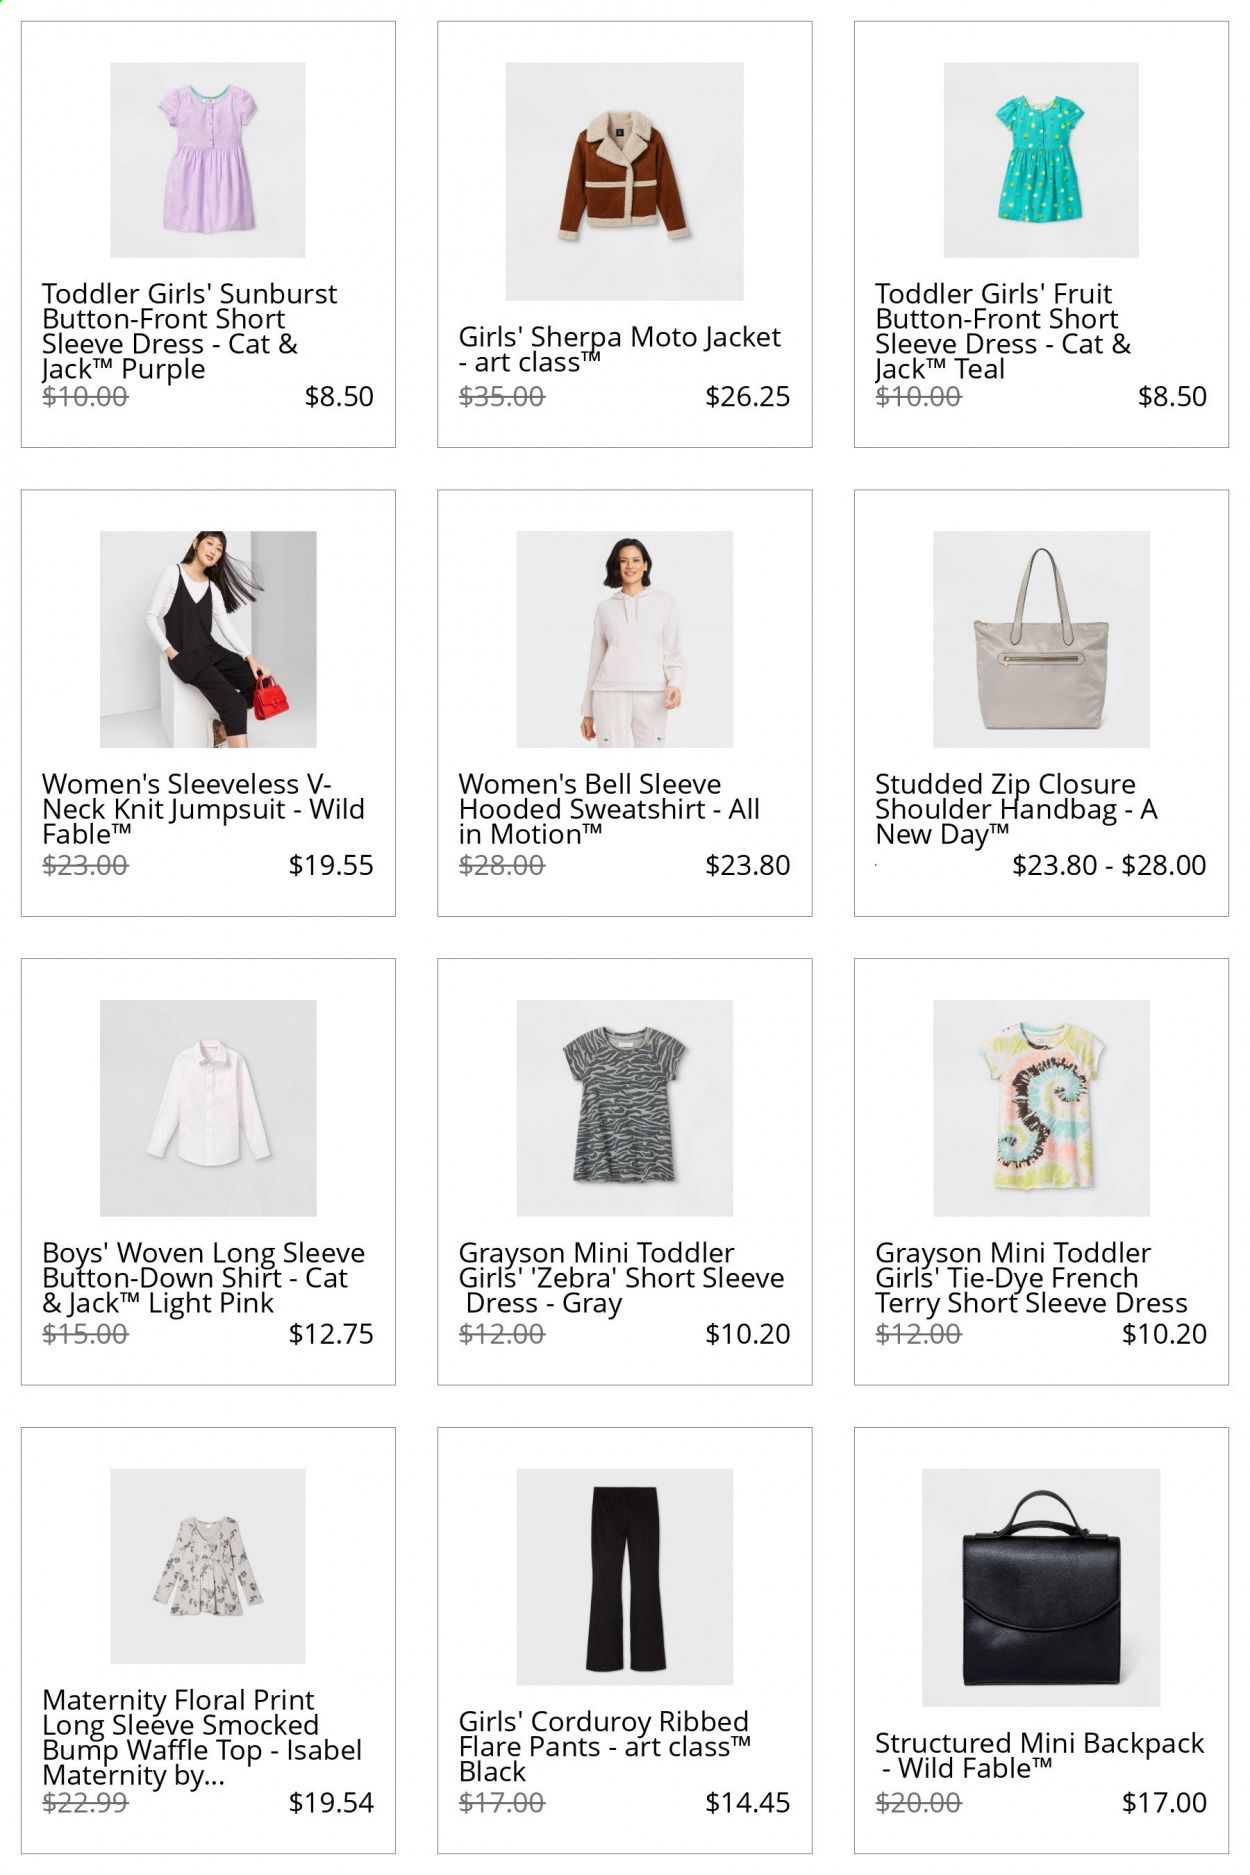View the Zebra short sleeve dress image

[x=624, y=1108]
